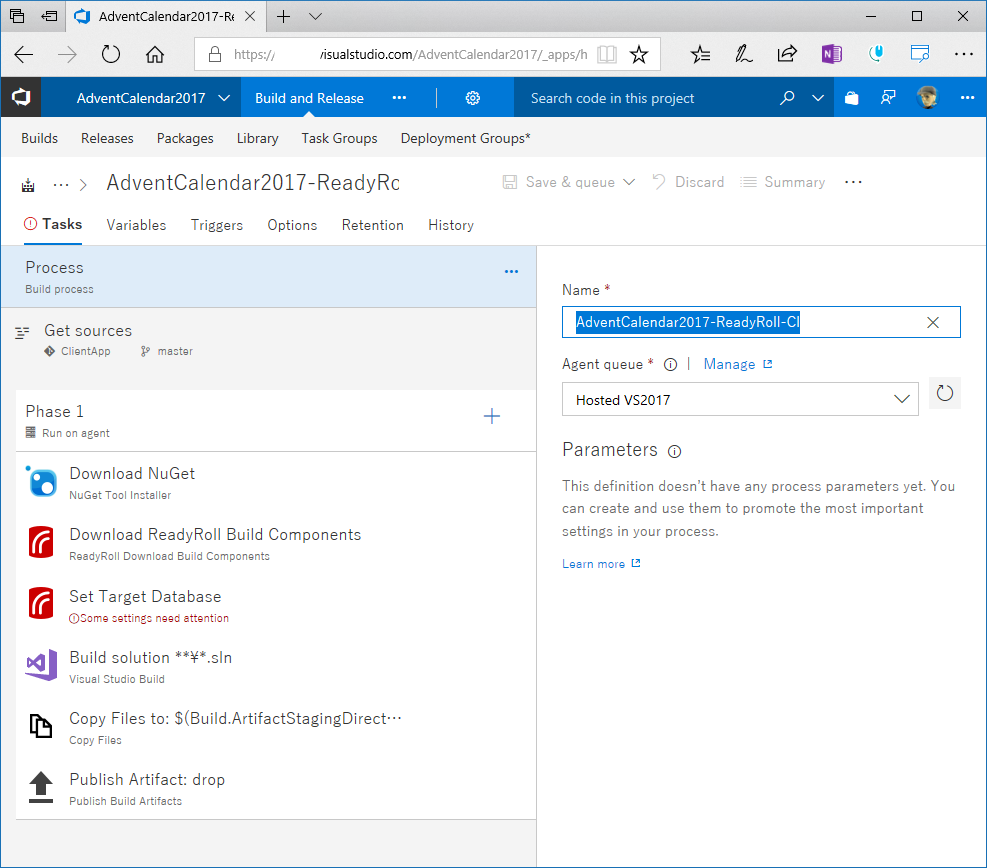Go to Builds page
The height and width of the screenshot is (868, 987).
pos(39,138)
